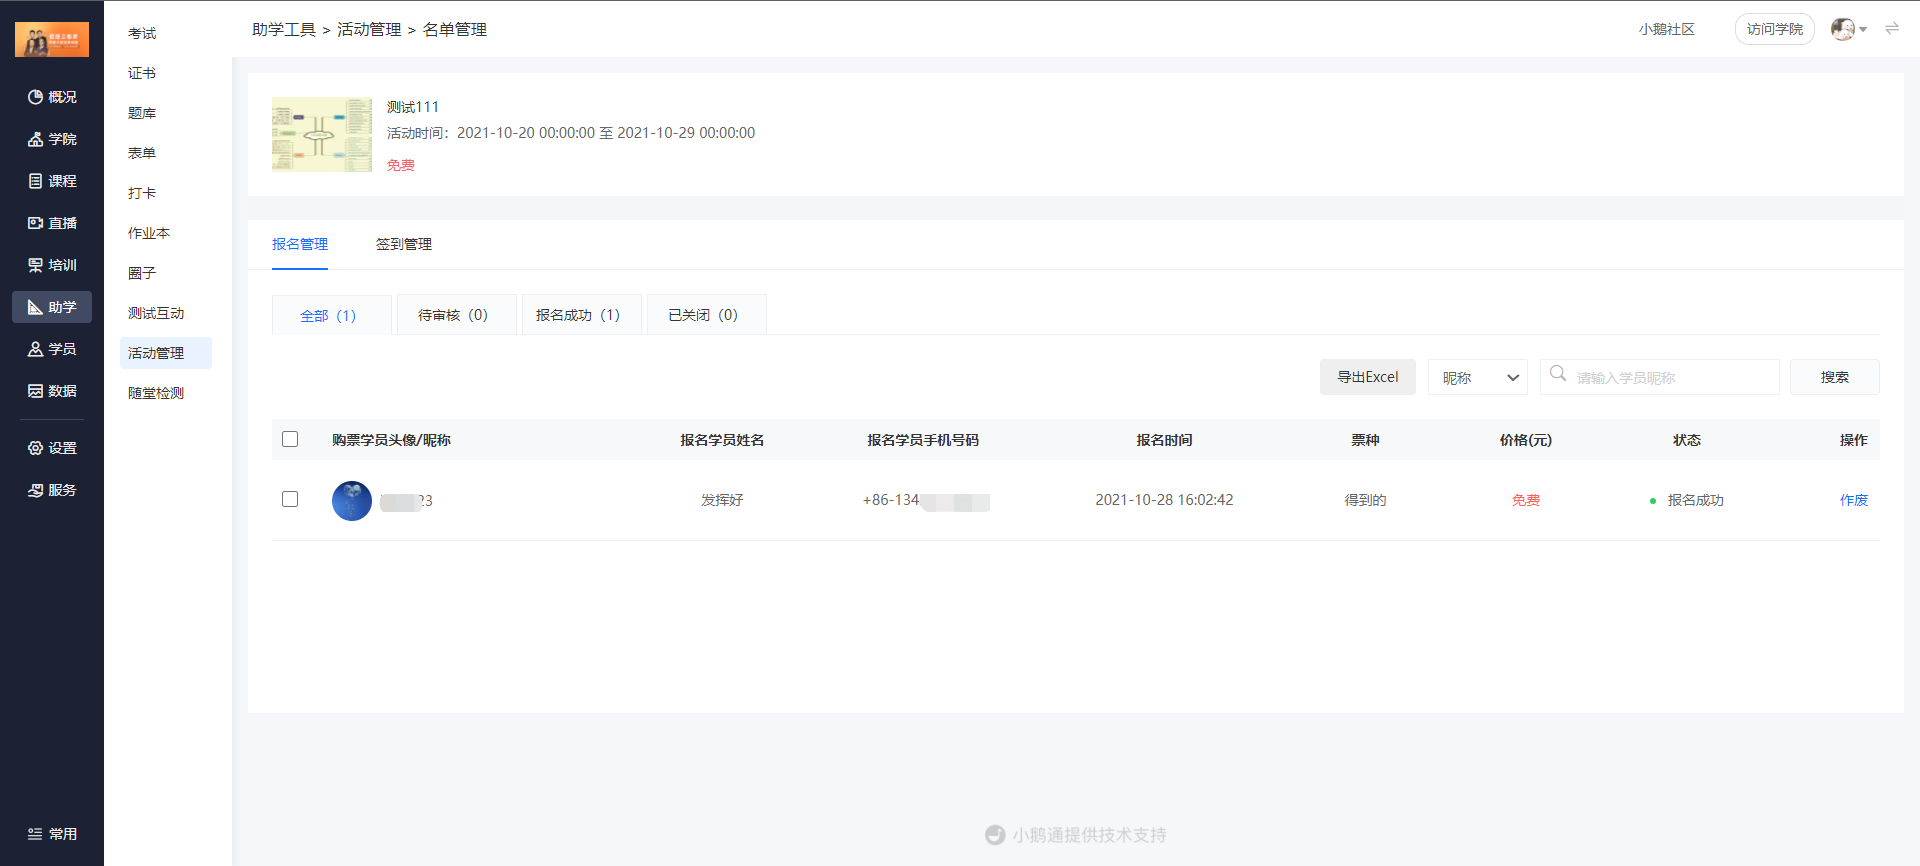This screenshot has height=866, width=1920.
Task: Expand the 昵称 search type dropdown
Action: (x=1477, y=377)
